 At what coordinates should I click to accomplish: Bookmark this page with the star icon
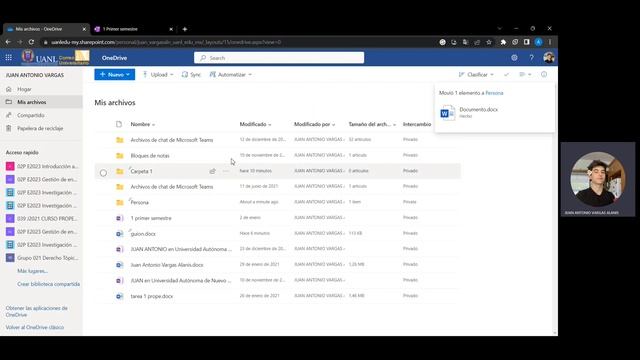click(x=489, y=42)
